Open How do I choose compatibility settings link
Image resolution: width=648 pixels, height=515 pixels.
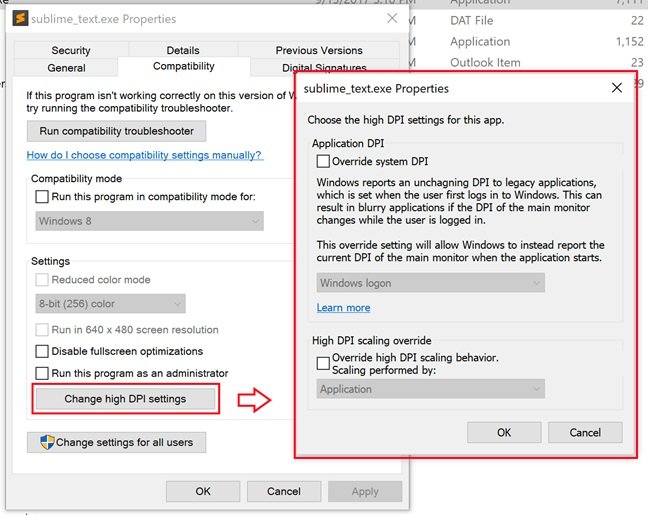(144, 155)
